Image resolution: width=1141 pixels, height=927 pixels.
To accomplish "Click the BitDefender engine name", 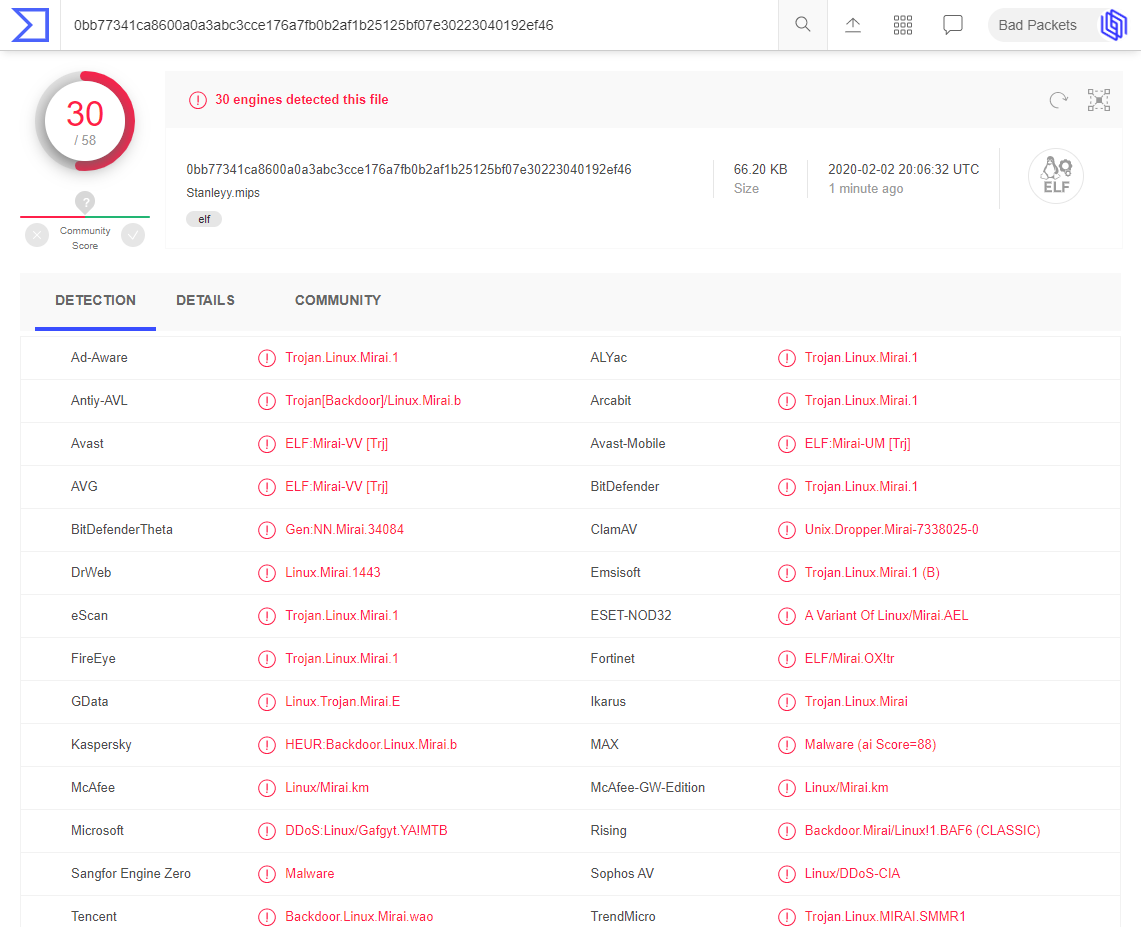I will click(624, 486).
